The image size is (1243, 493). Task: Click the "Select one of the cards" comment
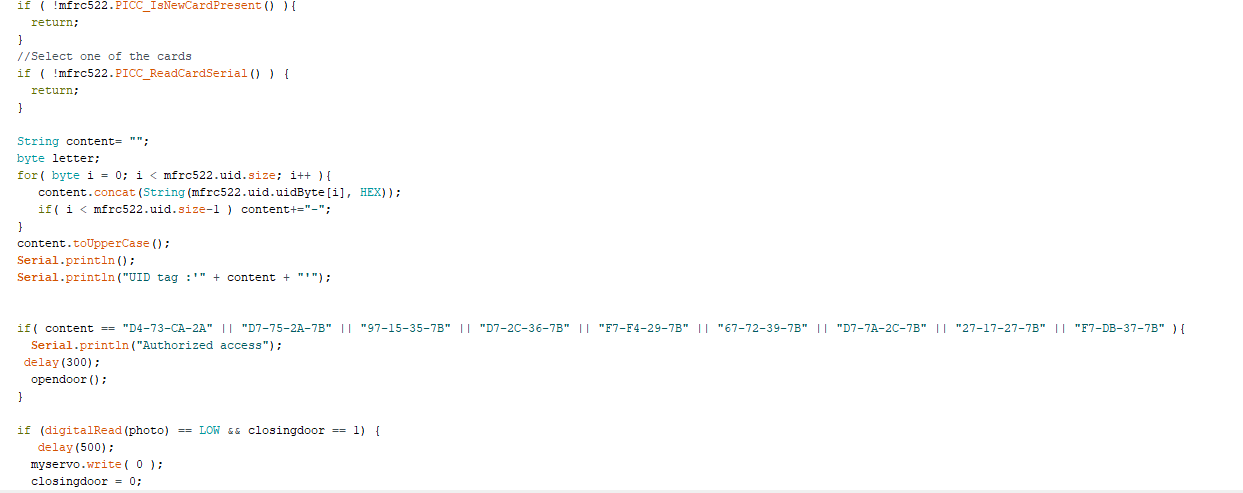tap(104, 56)
